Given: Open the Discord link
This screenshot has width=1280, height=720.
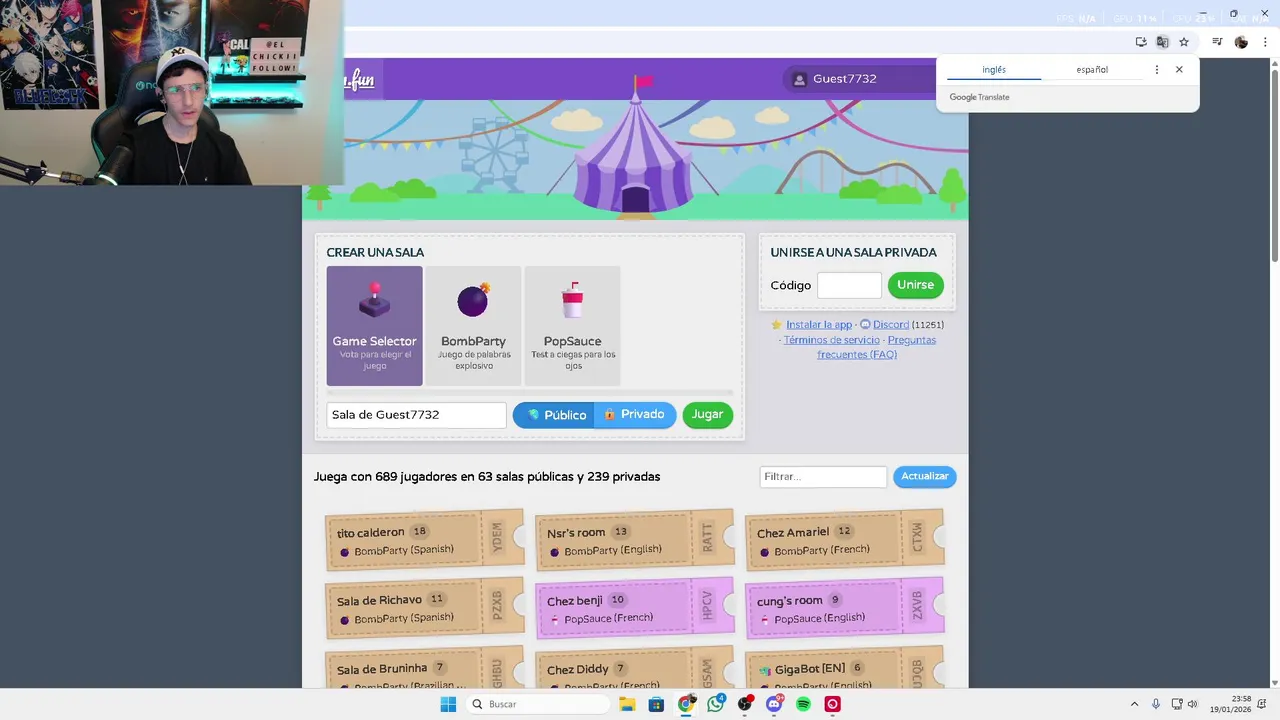Looking at the screenshot, I should pos(891,325).
